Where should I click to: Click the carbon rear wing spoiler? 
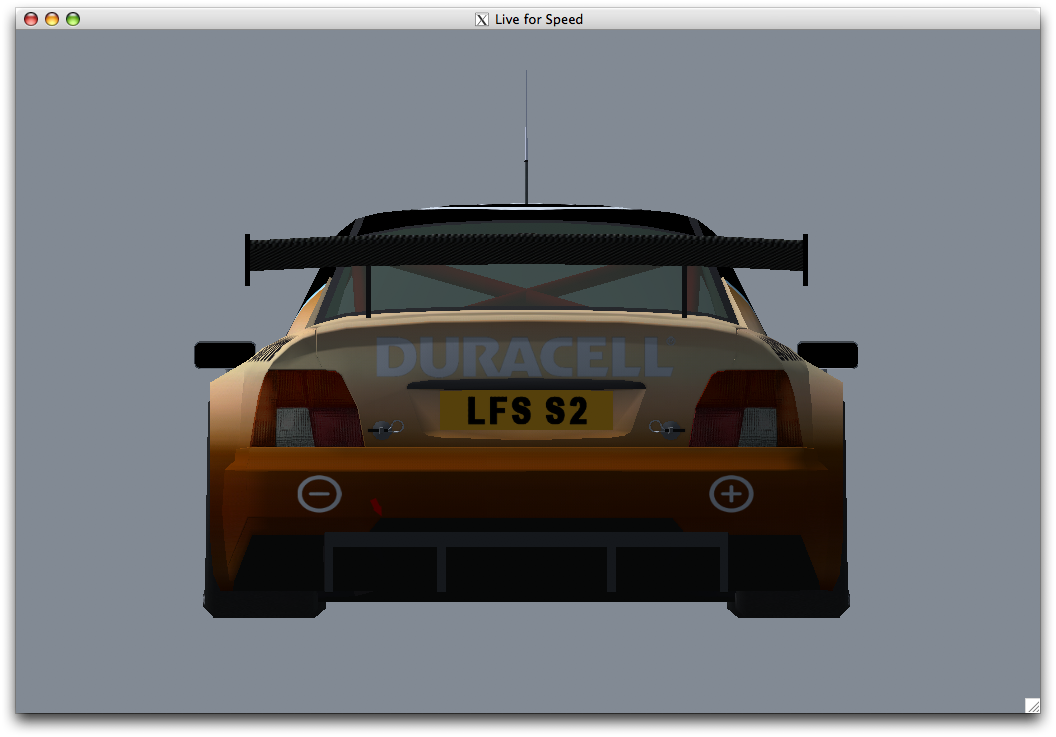tap(526, 252)
